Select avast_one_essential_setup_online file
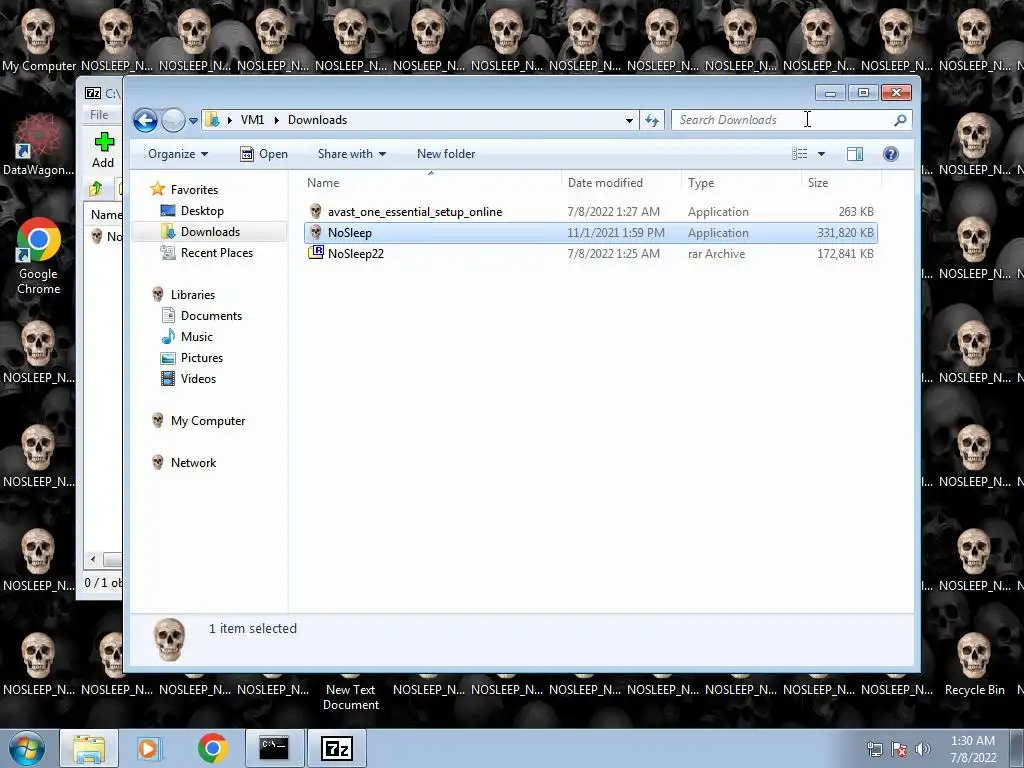 click(x=591, y=212)
